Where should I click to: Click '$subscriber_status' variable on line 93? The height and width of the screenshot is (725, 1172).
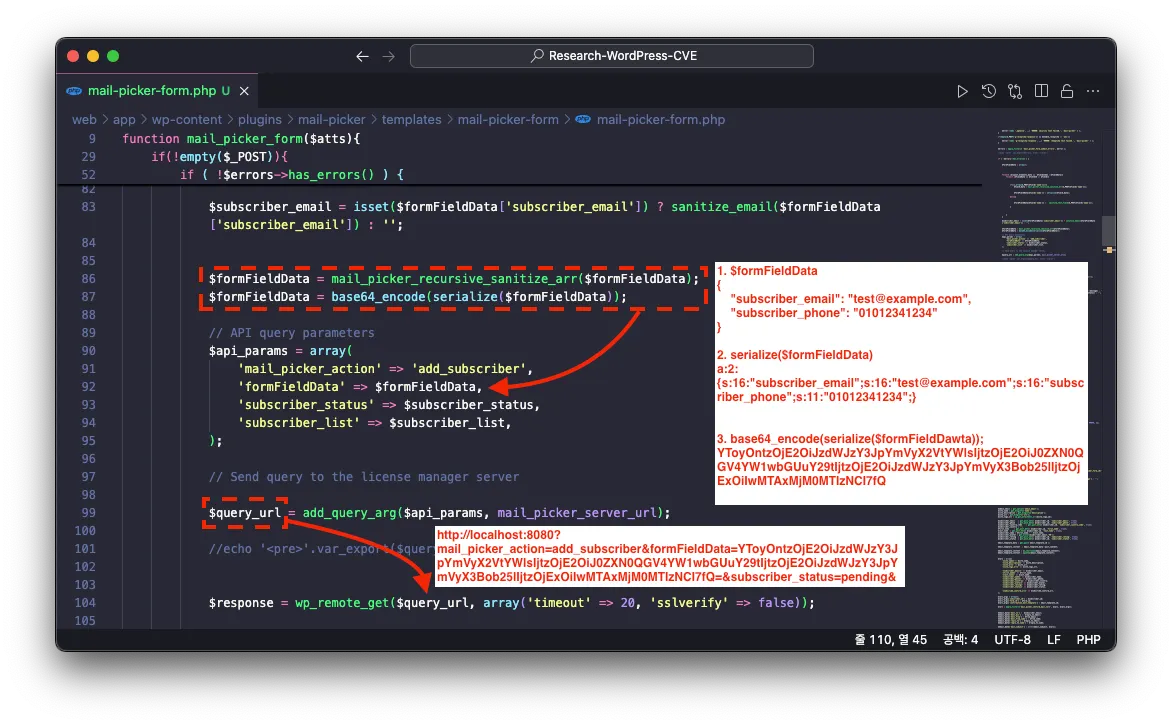(x=469, y=404)
